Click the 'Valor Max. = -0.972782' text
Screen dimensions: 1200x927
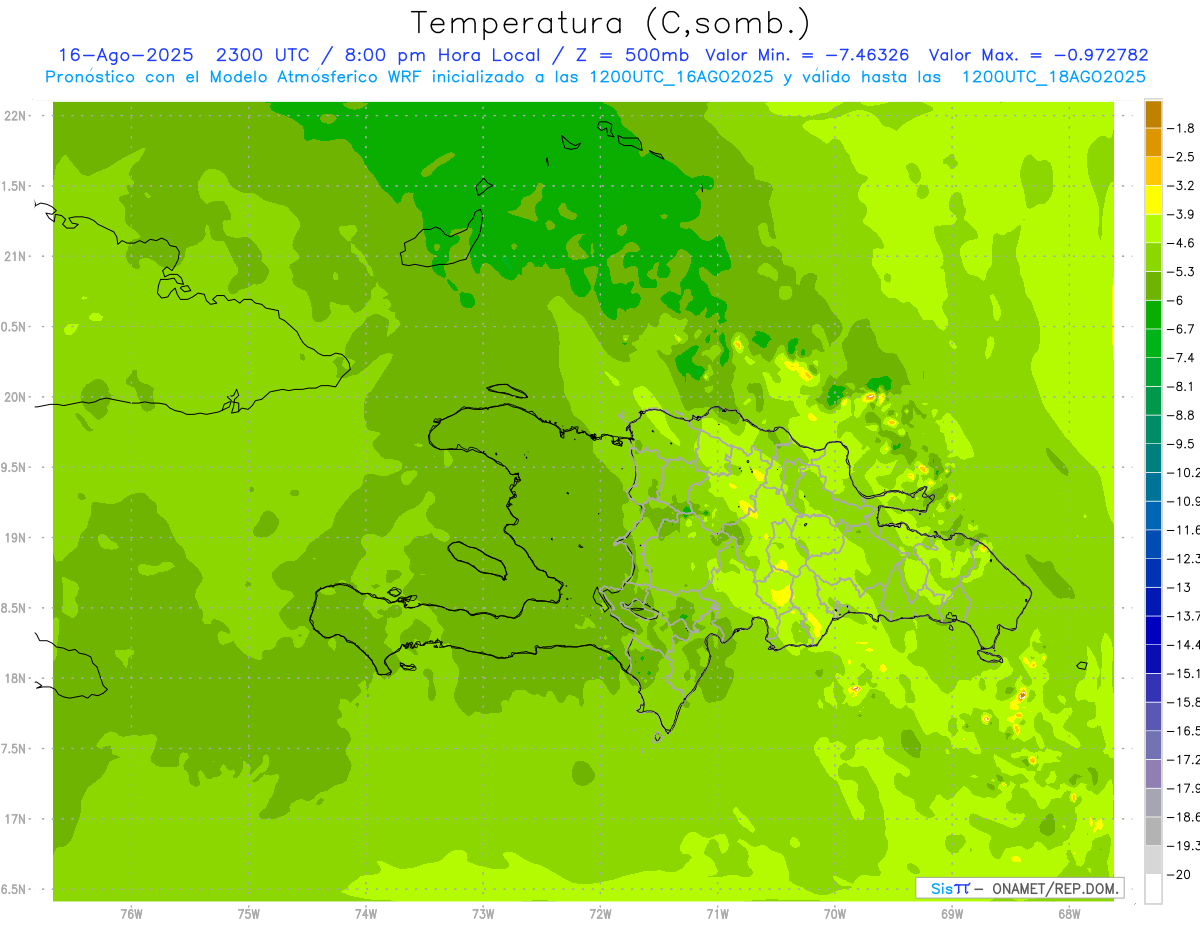(x=1038, y=55)
